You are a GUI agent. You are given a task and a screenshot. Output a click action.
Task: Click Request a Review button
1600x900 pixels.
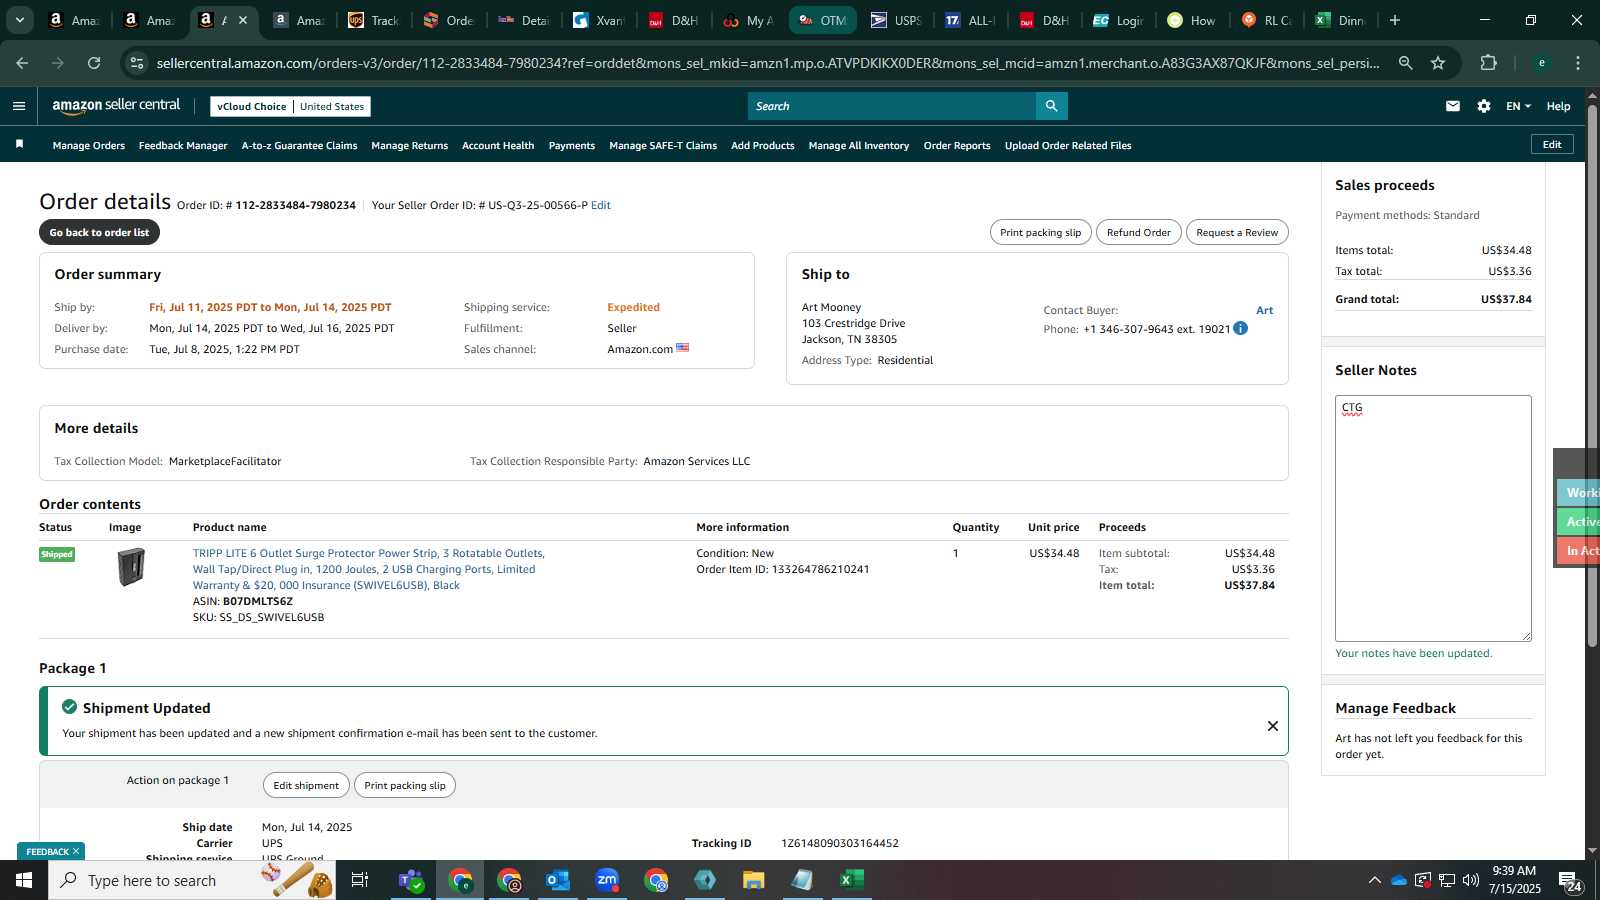1237,232
